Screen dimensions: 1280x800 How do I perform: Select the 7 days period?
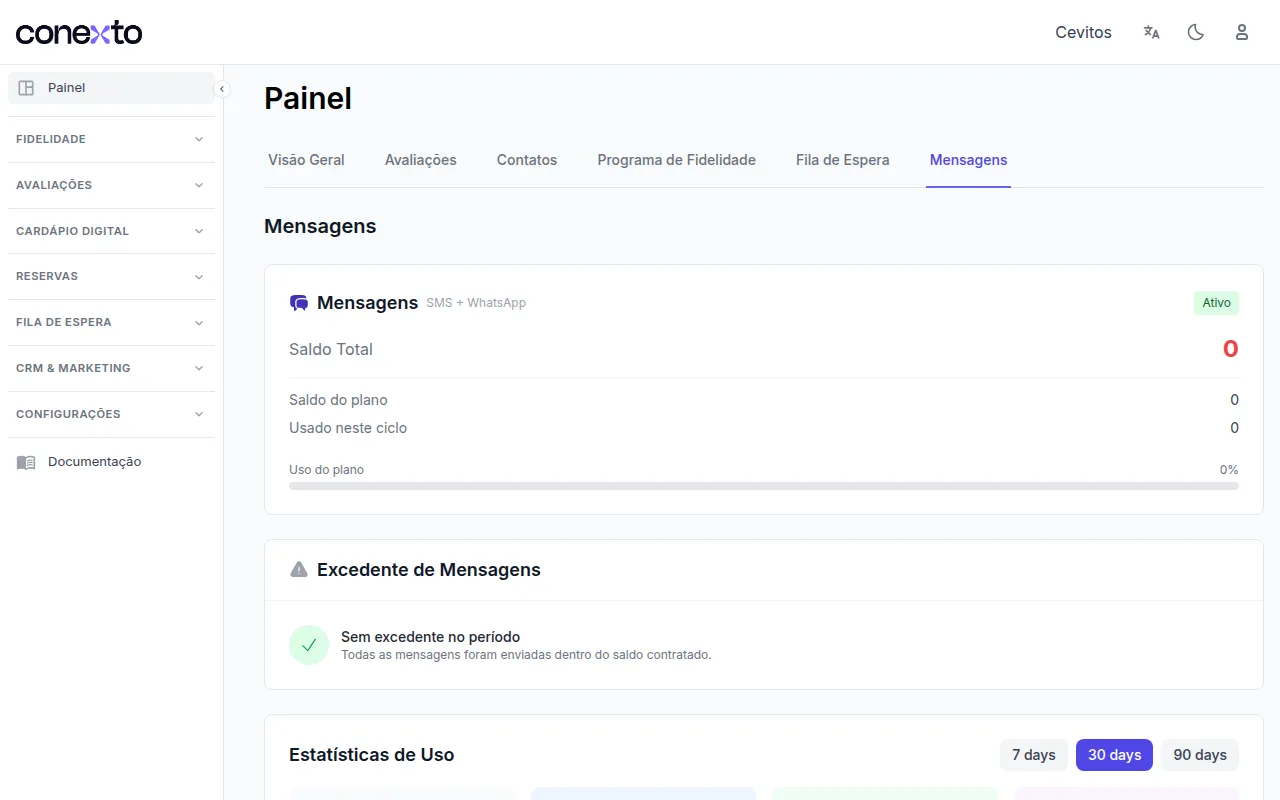[x=1034, y=755]
